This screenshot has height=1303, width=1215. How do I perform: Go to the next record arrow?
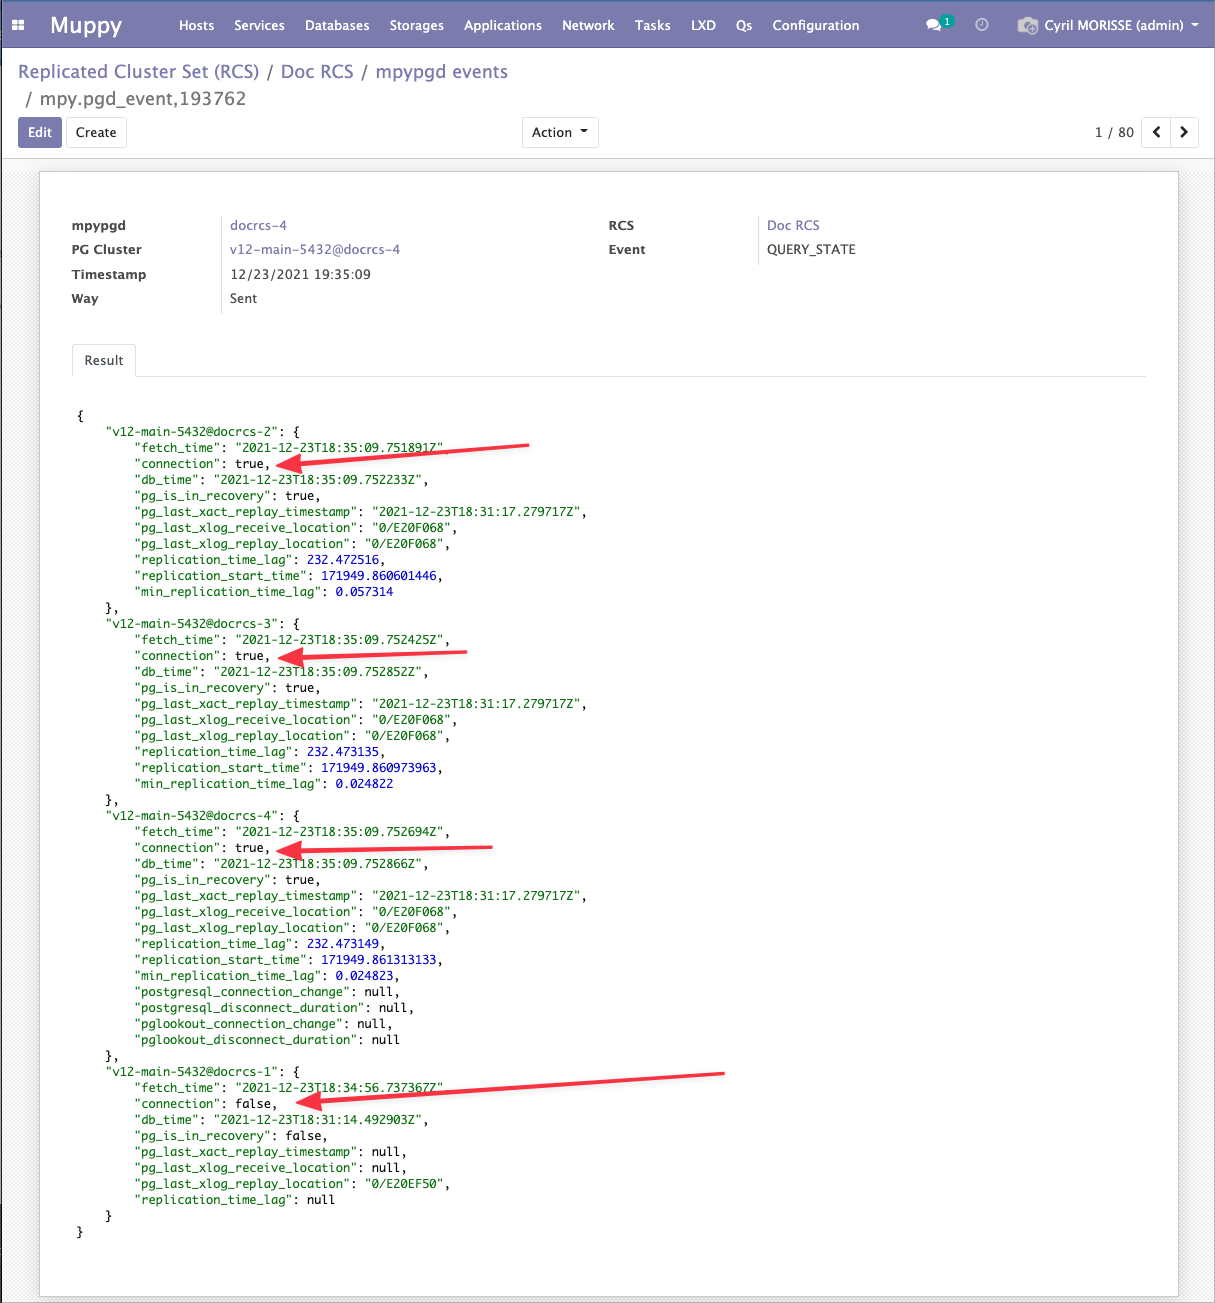tap(1184, 132)
